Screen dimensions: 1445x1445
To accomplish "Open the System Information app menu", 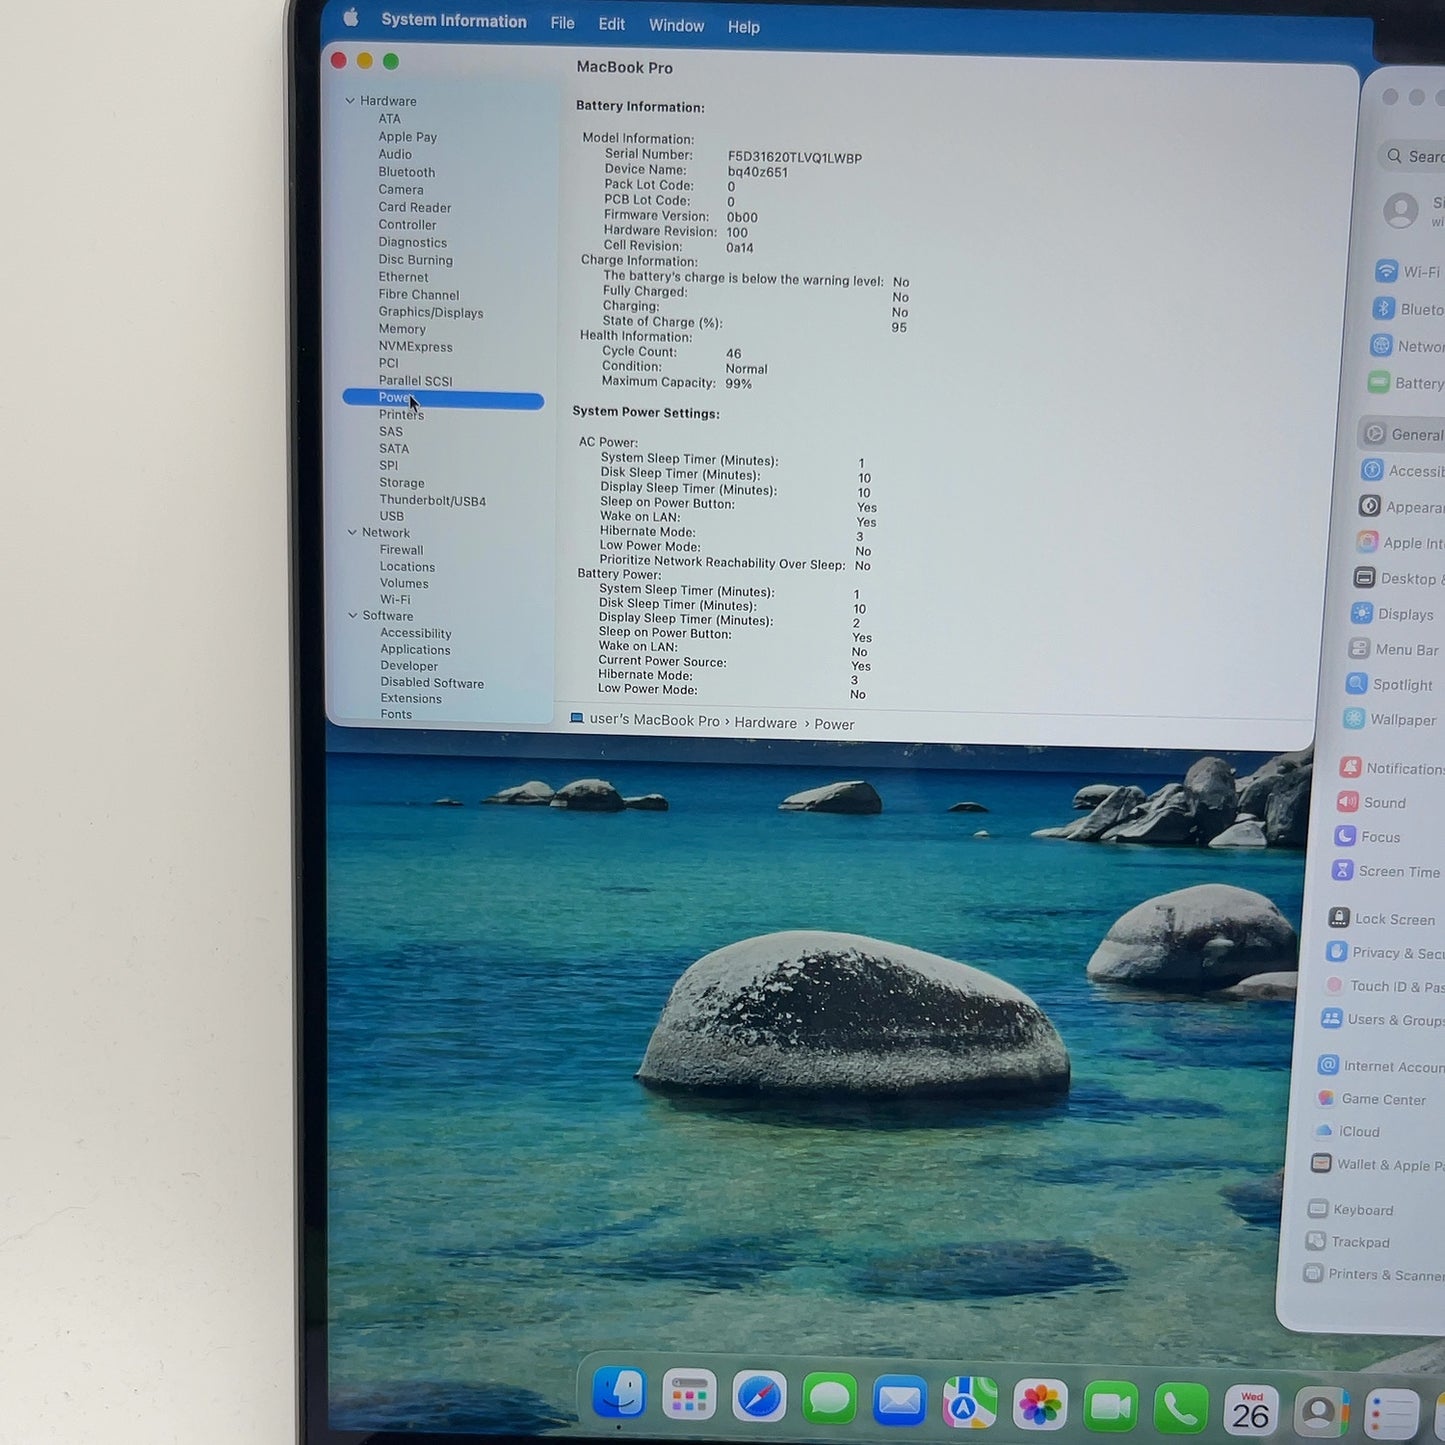I will pyautogui.click(x=454, y=21).
